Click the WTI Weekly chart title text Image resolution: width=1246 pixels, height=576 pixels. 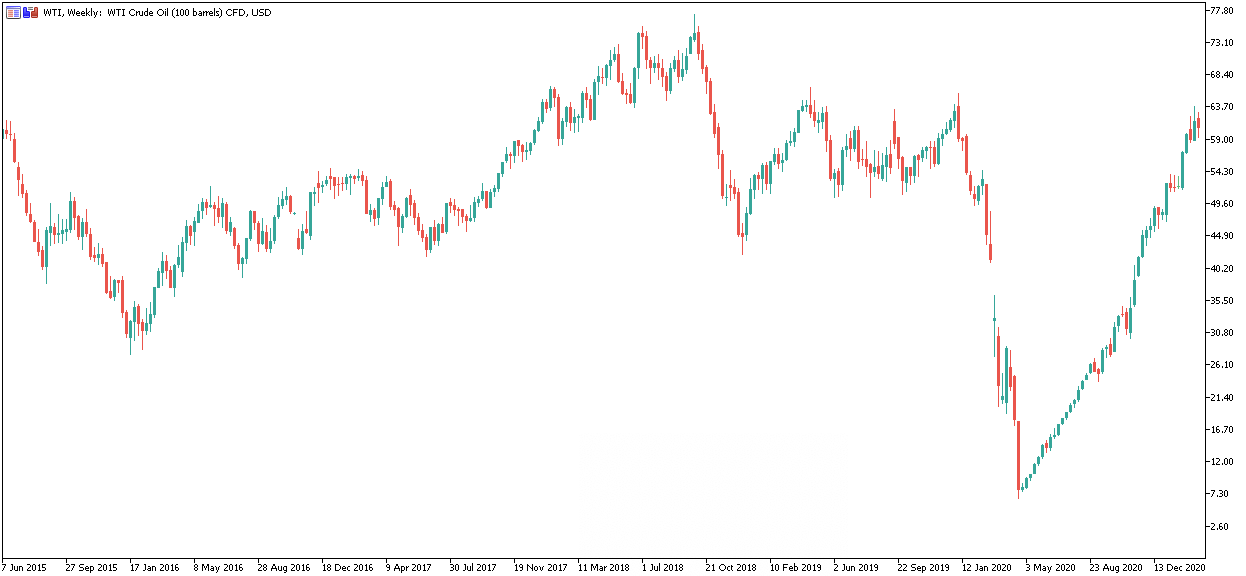(x=157, y=12)
